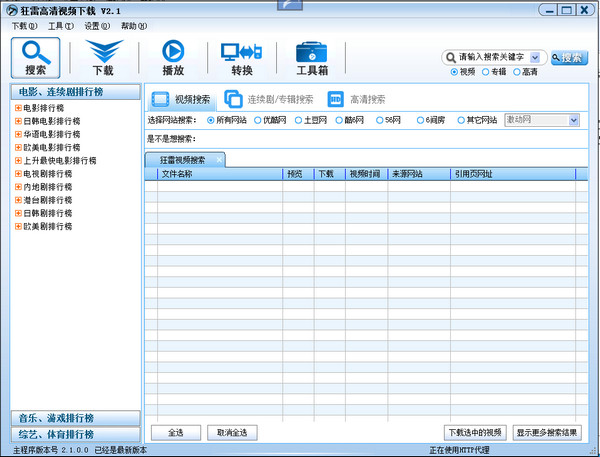Expand the 港台剧排行榜 tree node

(18, 200)
